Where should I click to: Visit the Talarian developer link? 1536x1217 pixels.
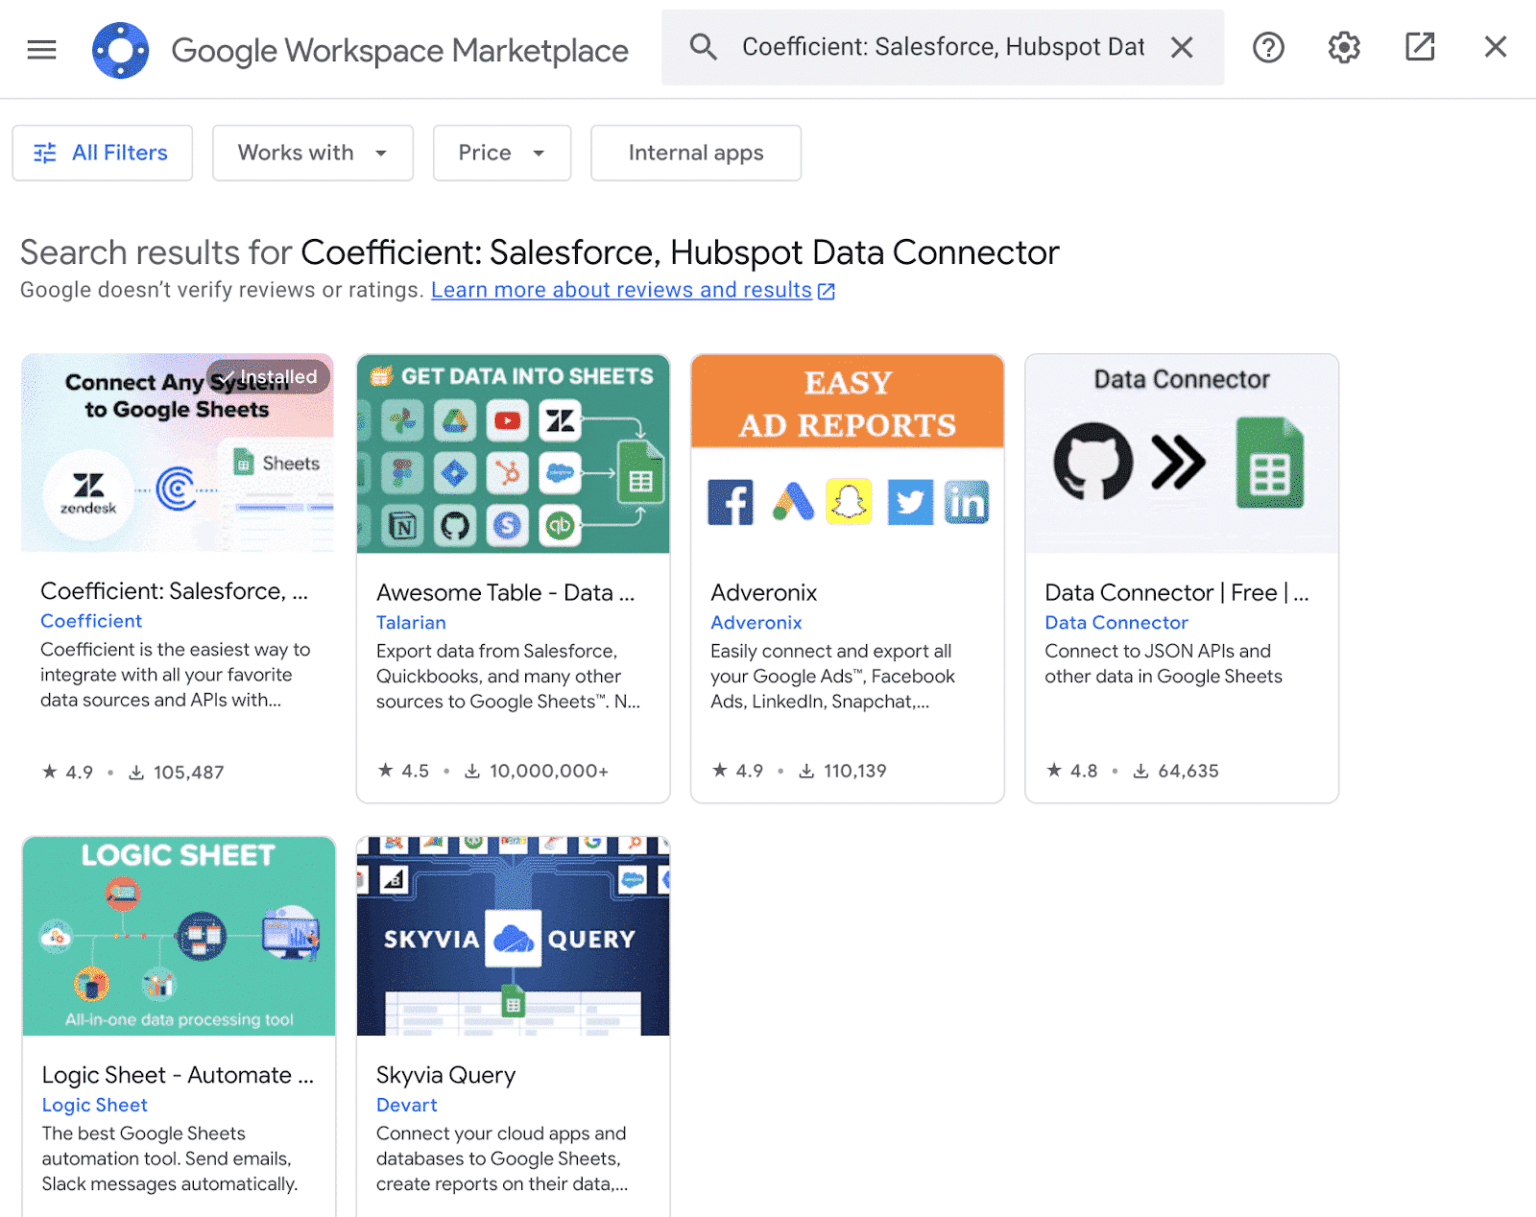click(410, 622)
